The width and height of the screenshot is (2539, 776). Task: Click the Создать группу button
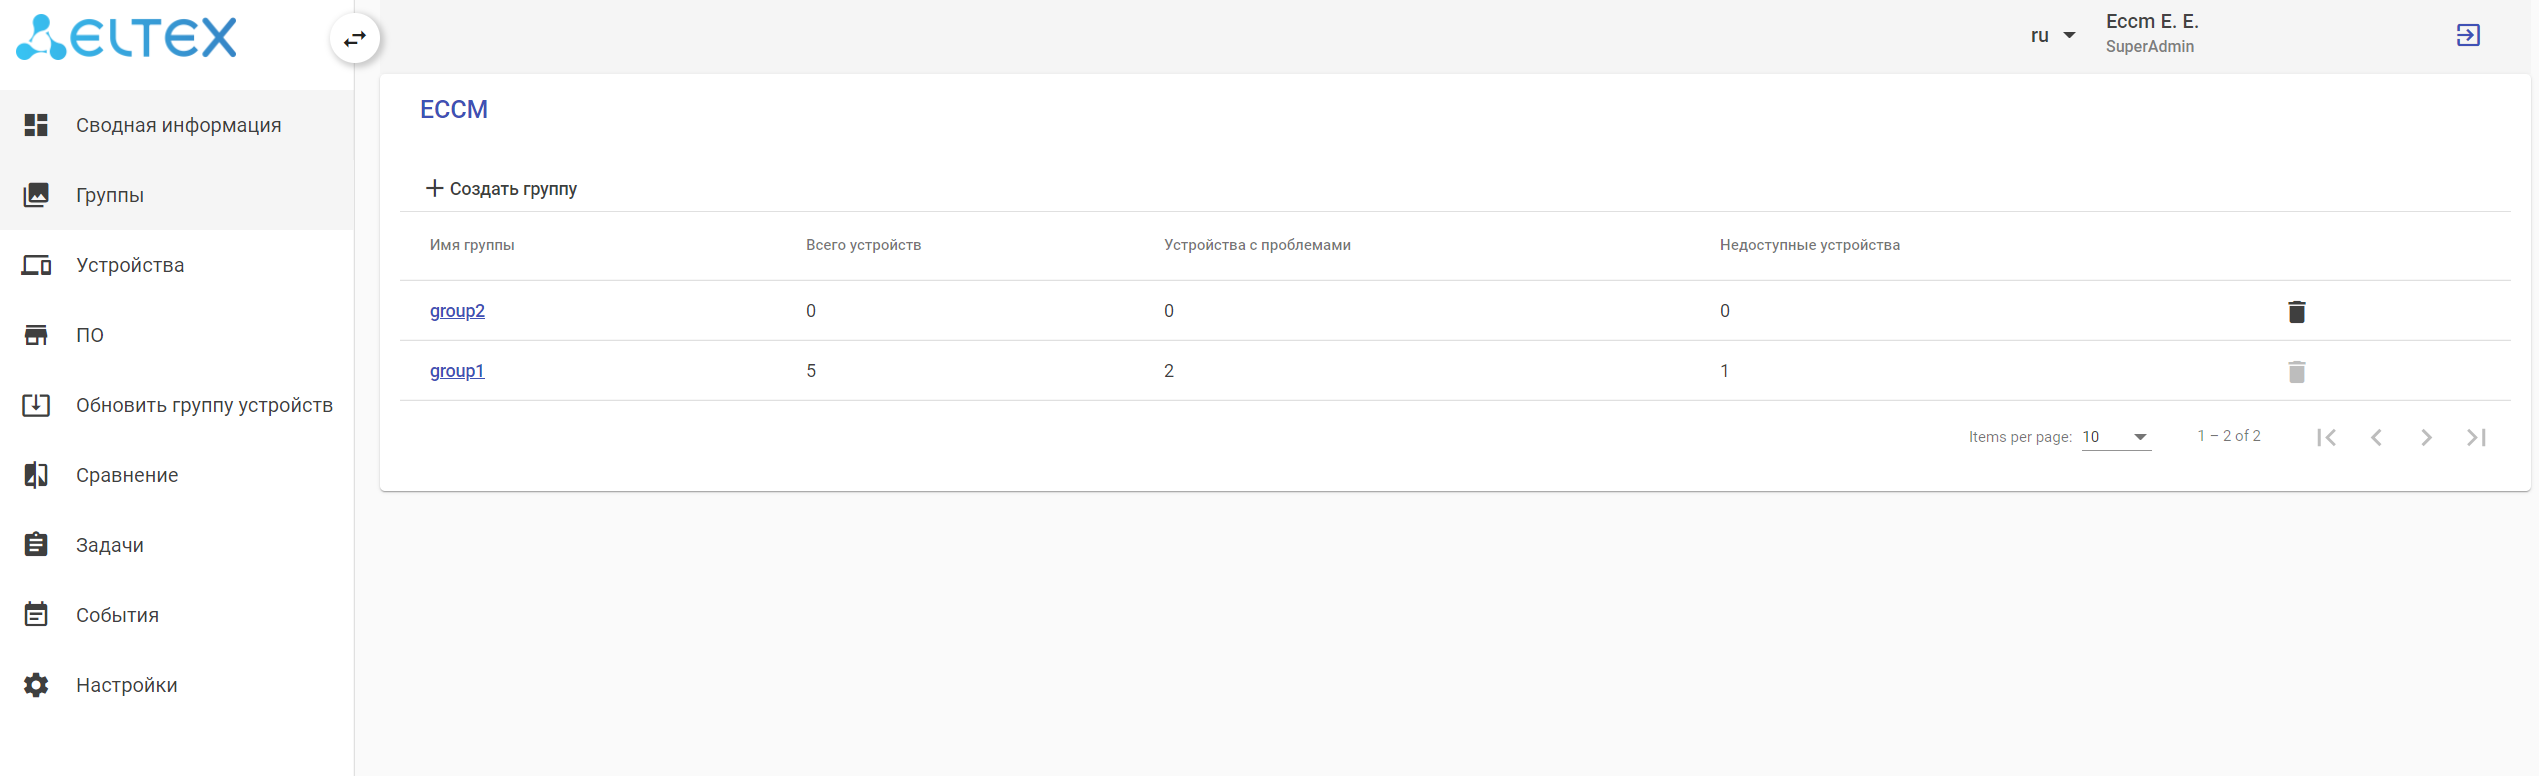click(x=502, y=189)
